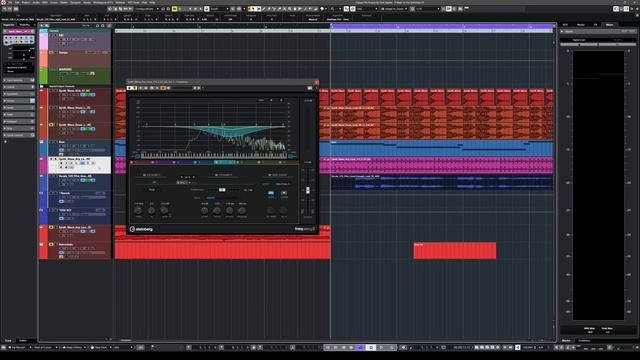
Task: Click the purple locator range in the ruler
Action: coord(442,26)
